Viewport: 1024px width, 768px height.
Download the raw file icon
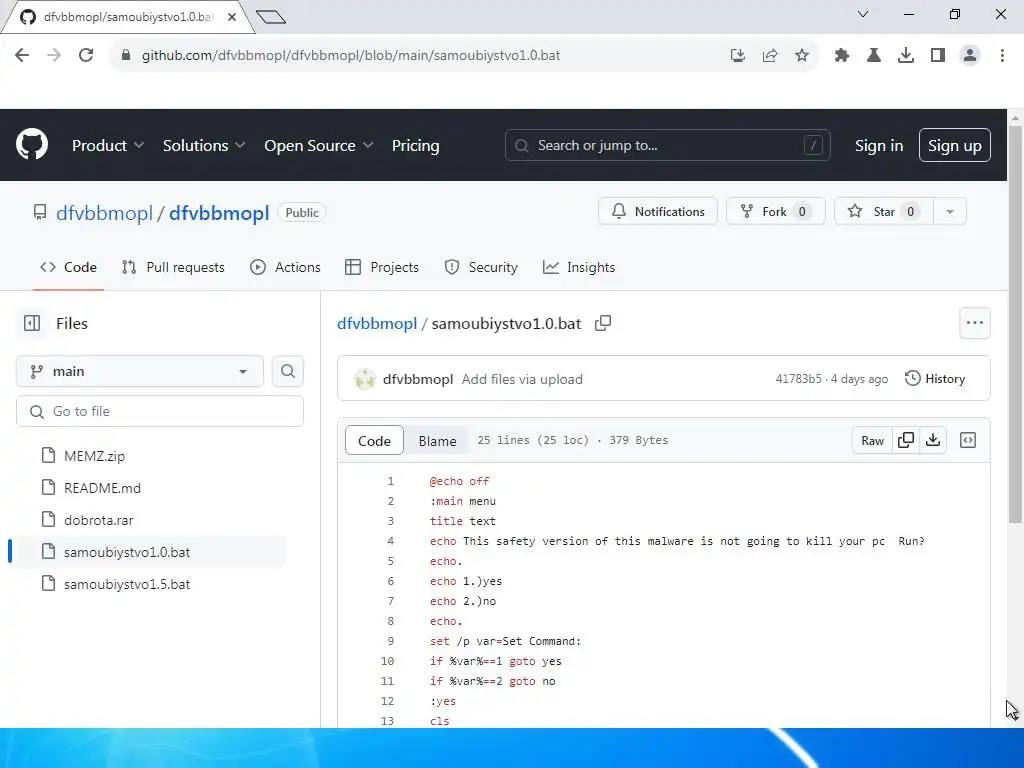(x=933, y=440)
